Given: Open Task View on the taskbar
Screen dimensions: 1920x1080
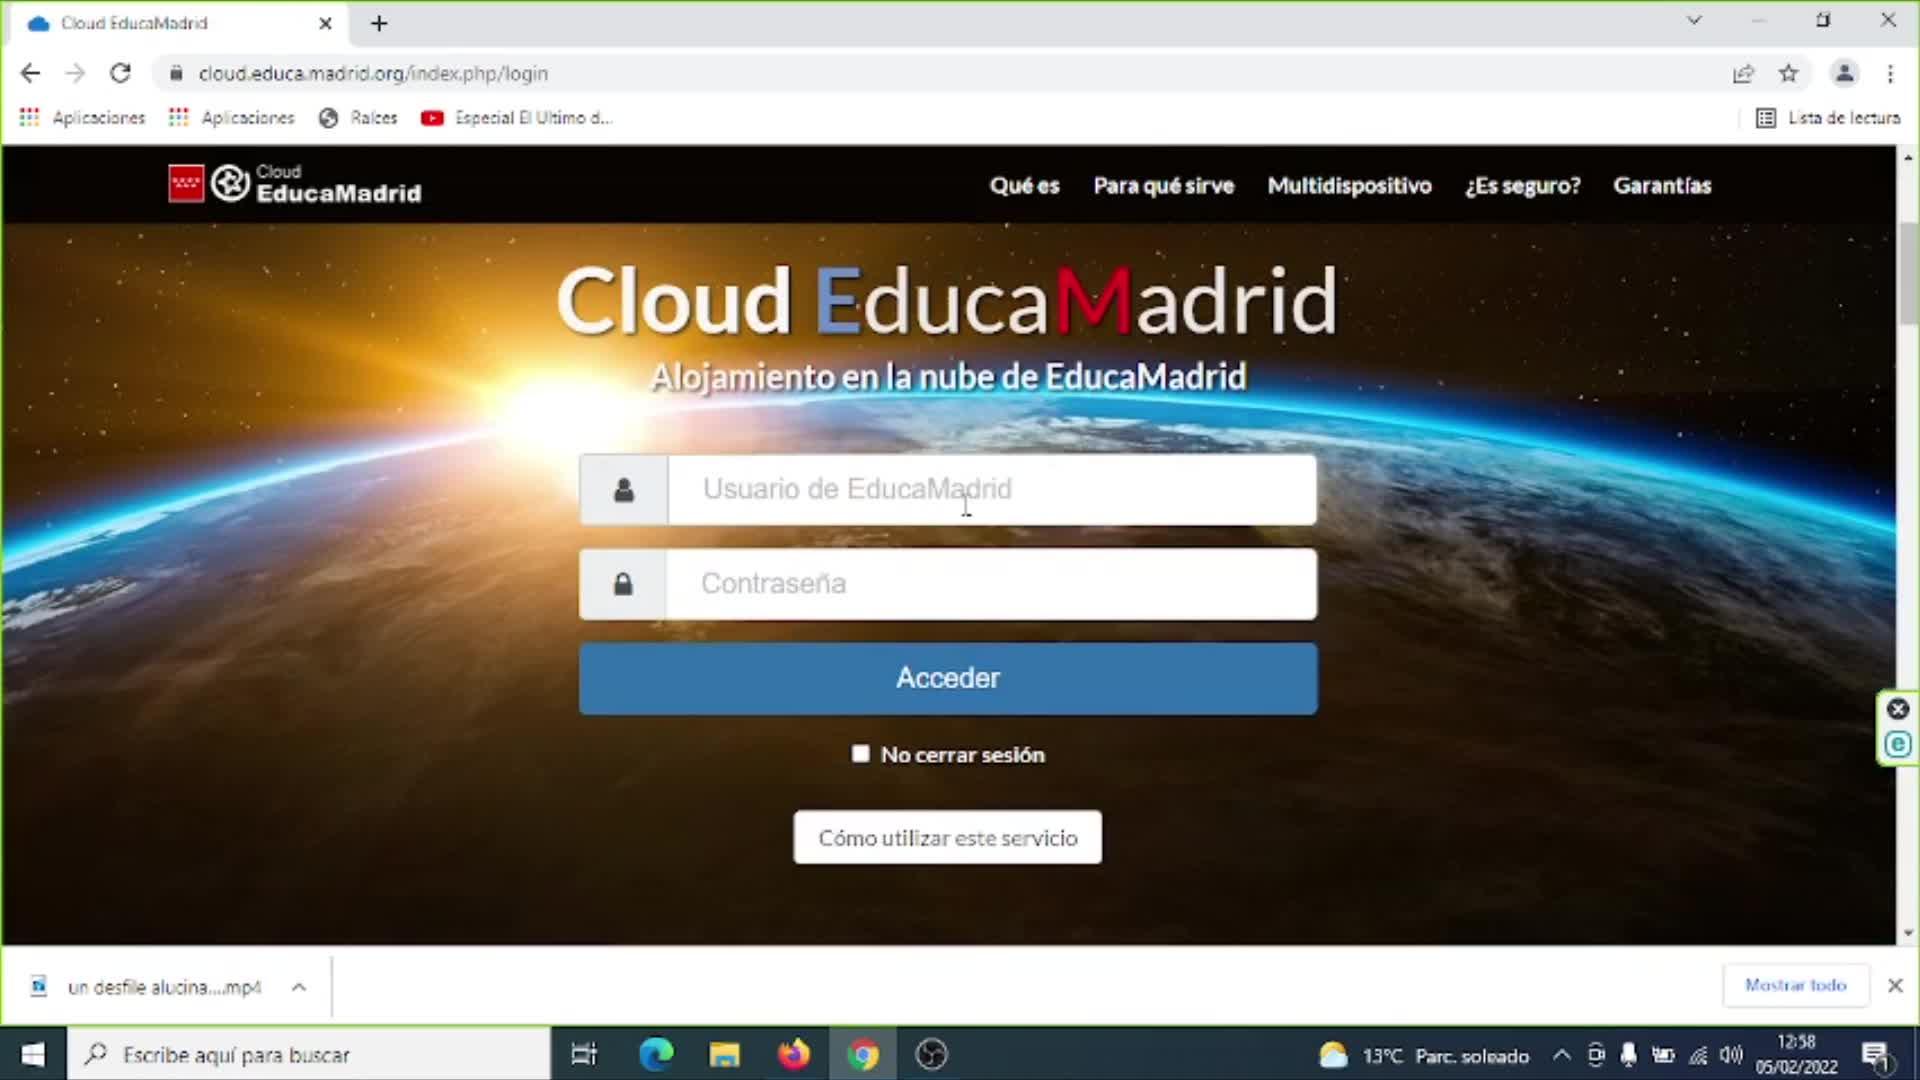Looking at the screenshot, I should point(584,1054).
